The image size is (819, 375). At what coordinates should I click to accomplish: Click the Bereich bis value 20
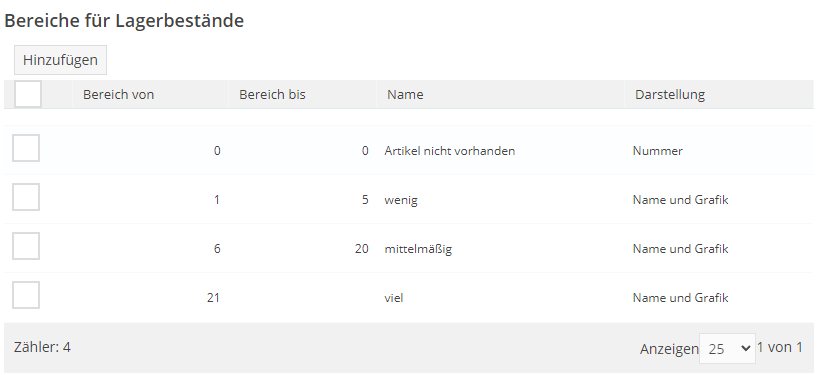pyautogui.click(x=361, y=249)
